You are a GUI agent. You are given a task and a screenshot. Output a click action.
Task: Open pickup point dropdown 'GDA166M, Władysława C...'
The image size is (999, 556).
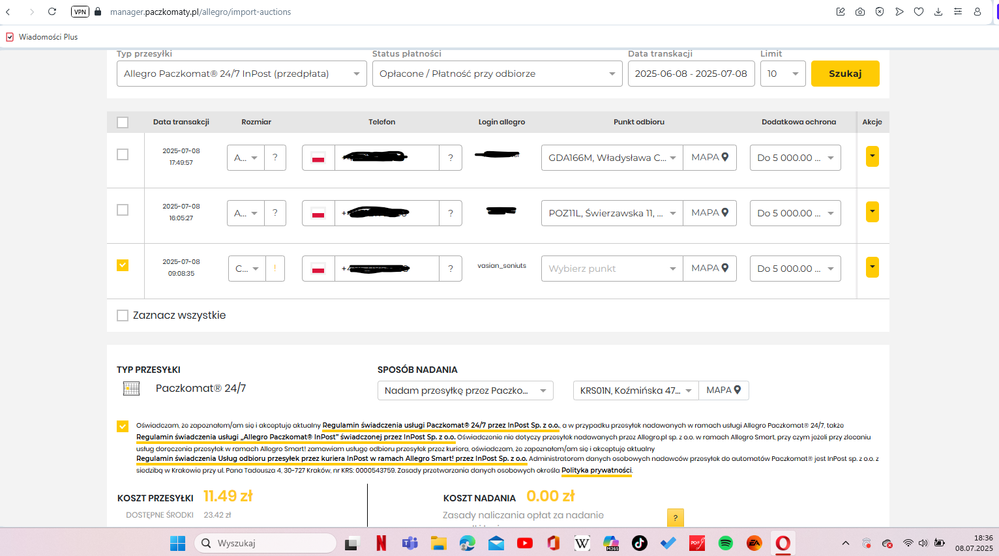(612, 157)
